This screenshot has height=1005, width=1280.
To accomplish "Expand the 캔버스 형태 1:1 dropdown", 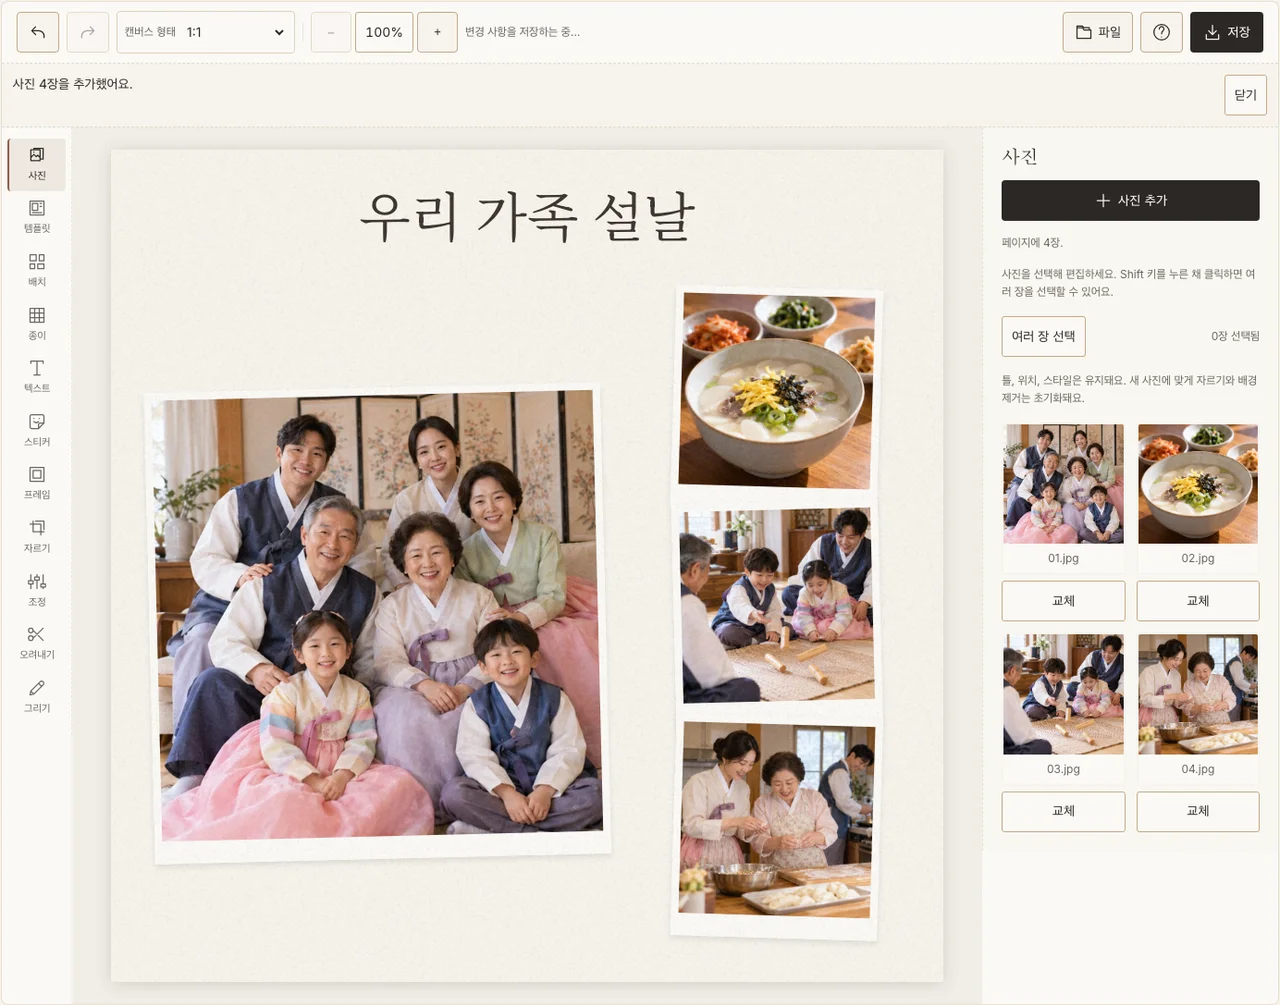I will coord(206,32).
